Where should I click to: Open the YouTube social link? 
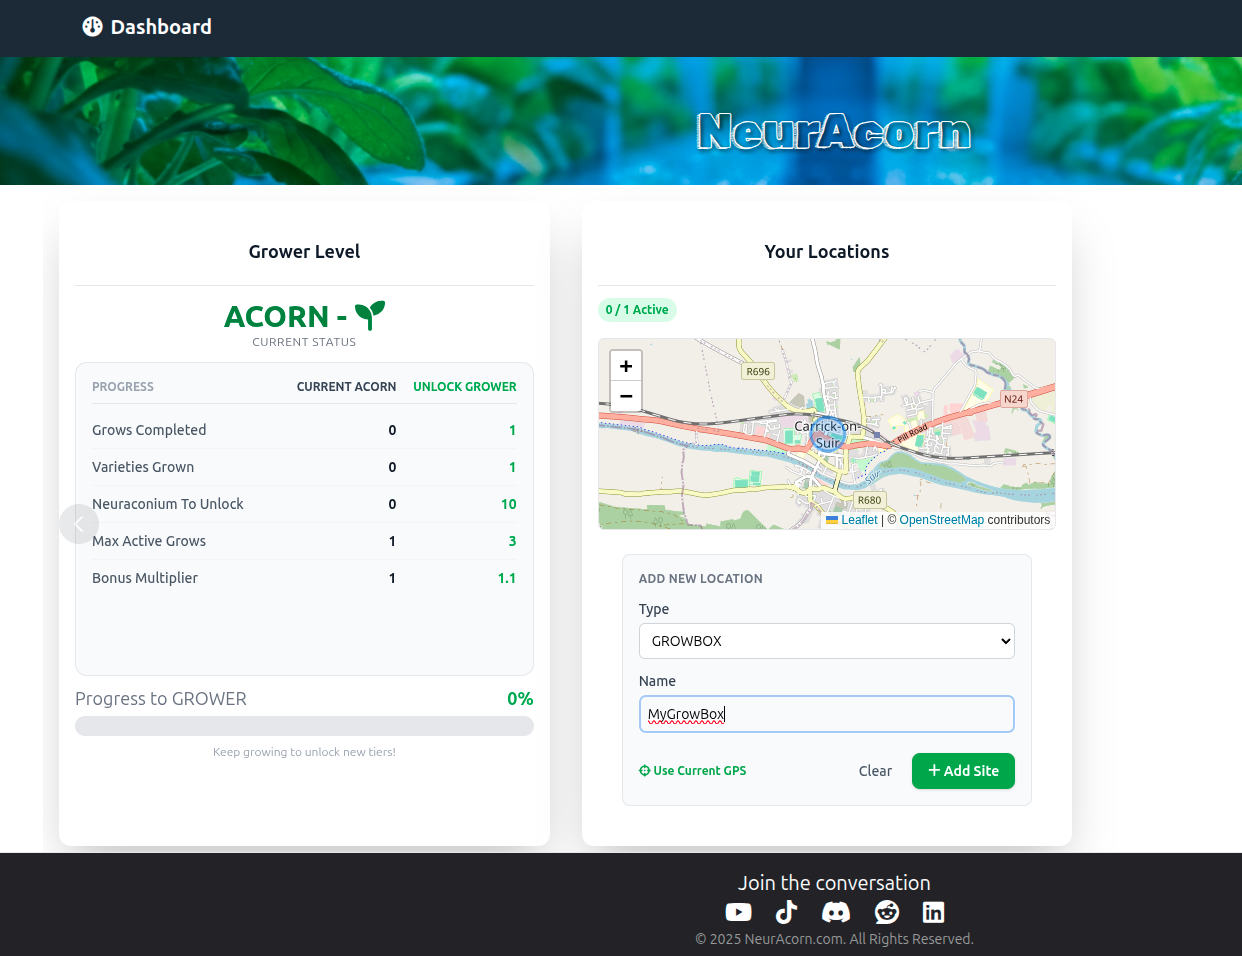[x=738, y=912]
